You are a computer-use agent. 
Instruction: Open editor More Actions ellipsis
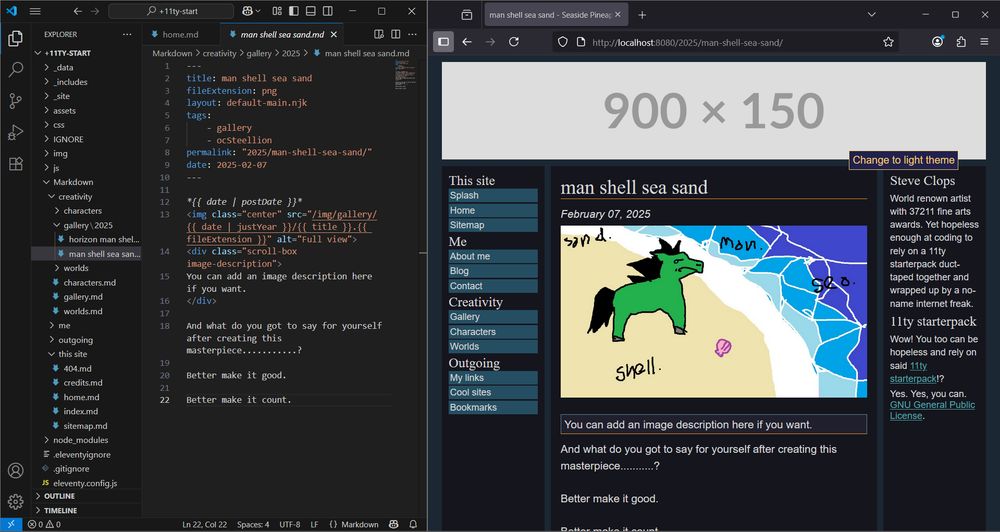tap(413, 34)
